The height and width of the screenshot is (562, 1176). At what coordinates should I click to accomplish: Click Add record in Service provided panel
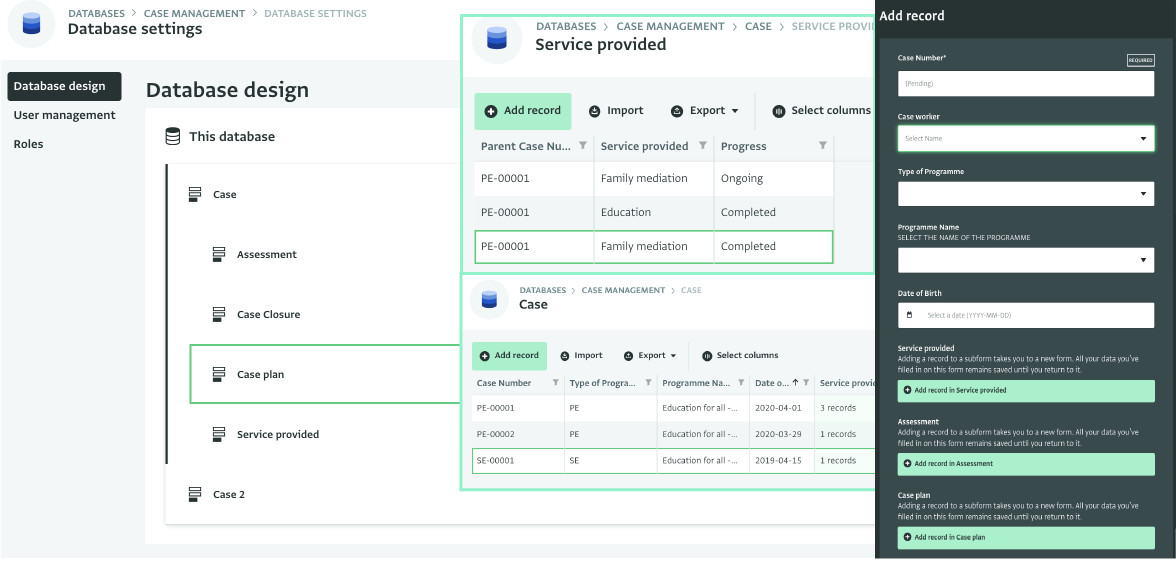[x=523, y=111]
